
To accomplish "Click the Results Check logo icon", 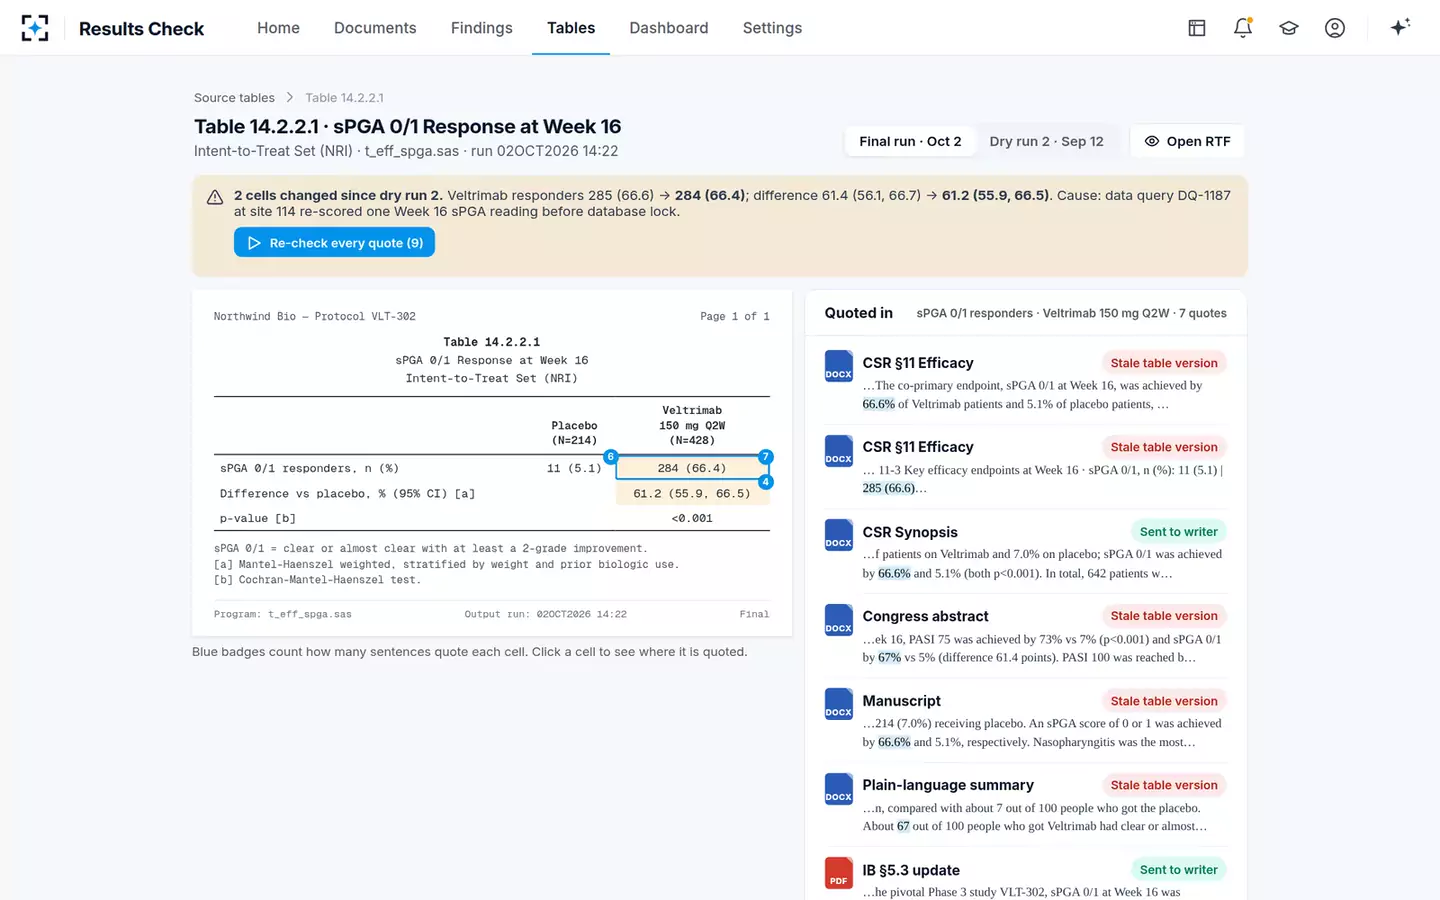I will pos(35,28).
